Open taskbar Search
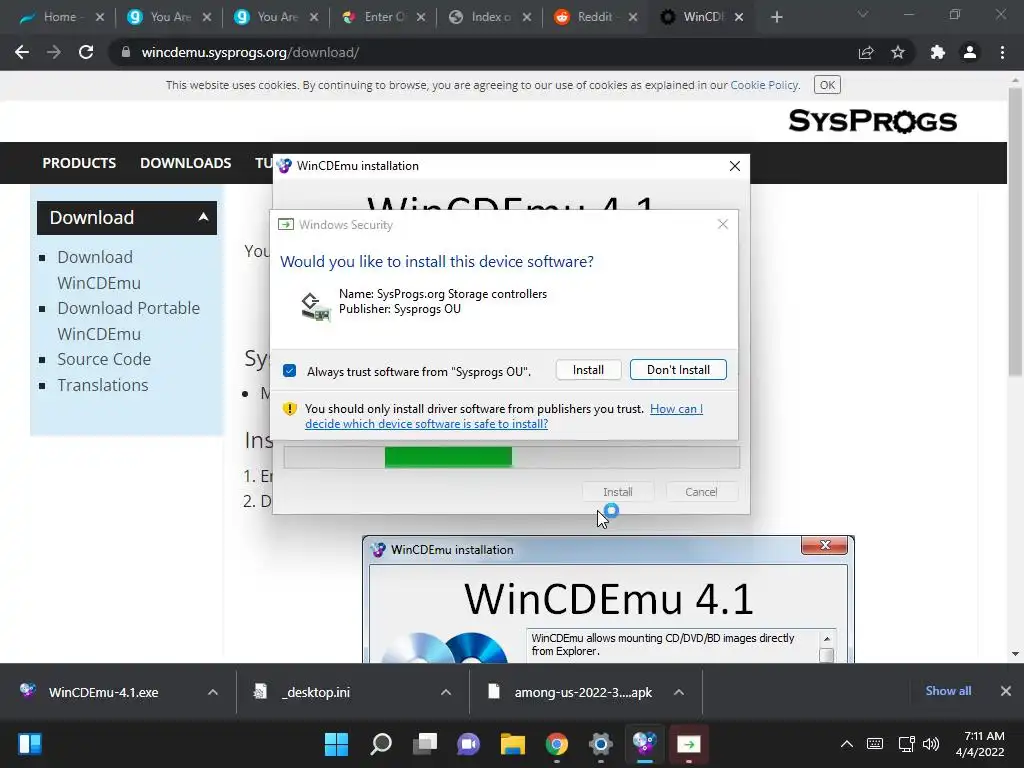 tap(381, 744)
